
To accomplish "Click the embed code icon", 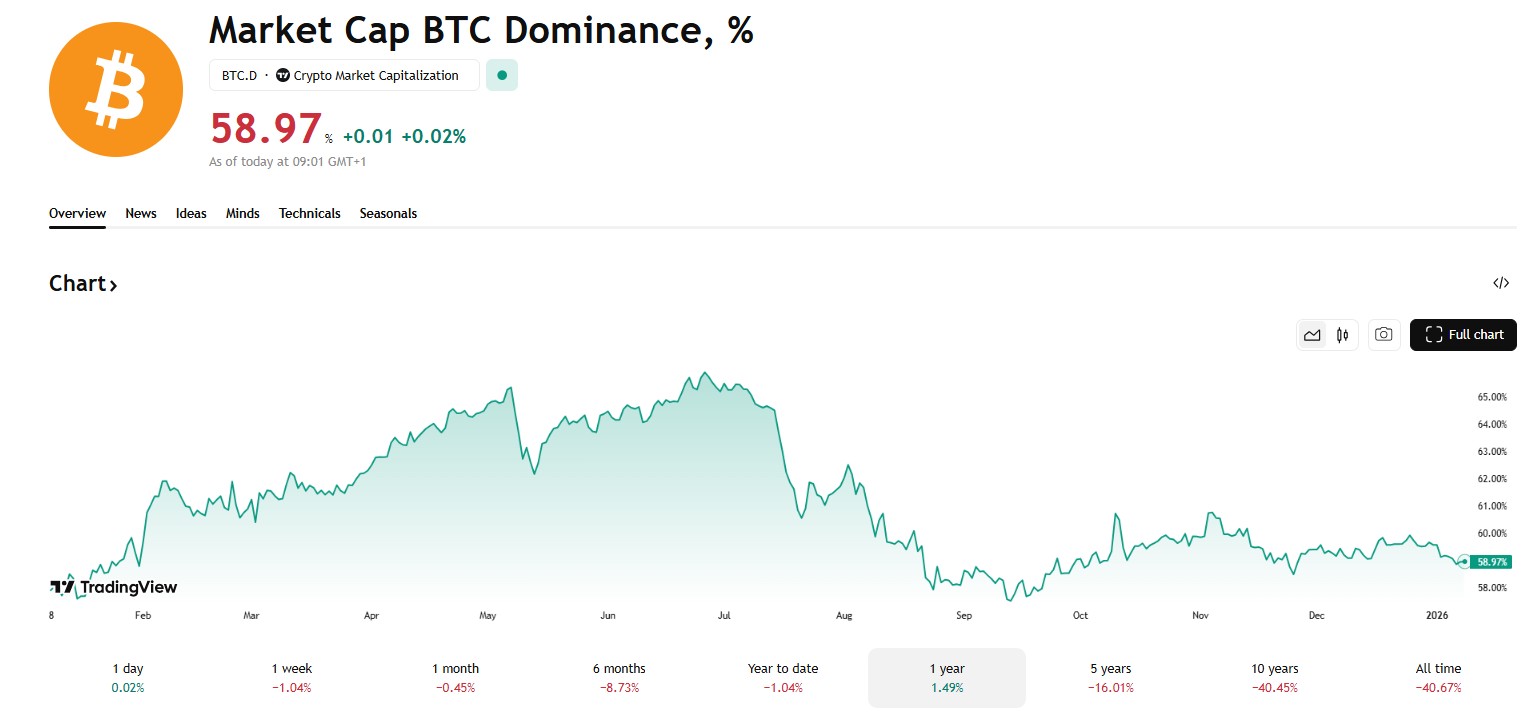I will point(1500,283).
